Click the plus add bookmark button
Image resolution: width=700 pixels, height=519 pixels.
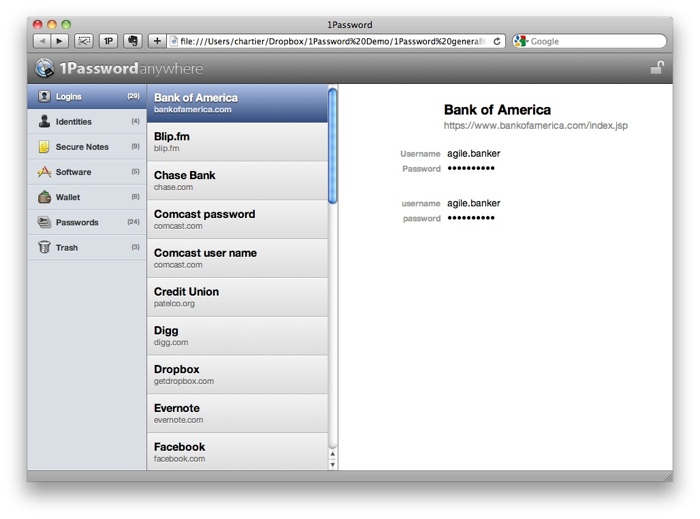point(157,41)
